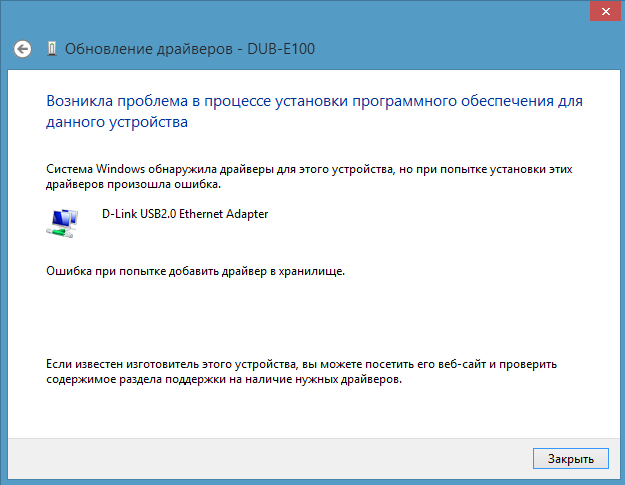
Task: Click the small device icon in title bar
Action: [x=51, y=48]
